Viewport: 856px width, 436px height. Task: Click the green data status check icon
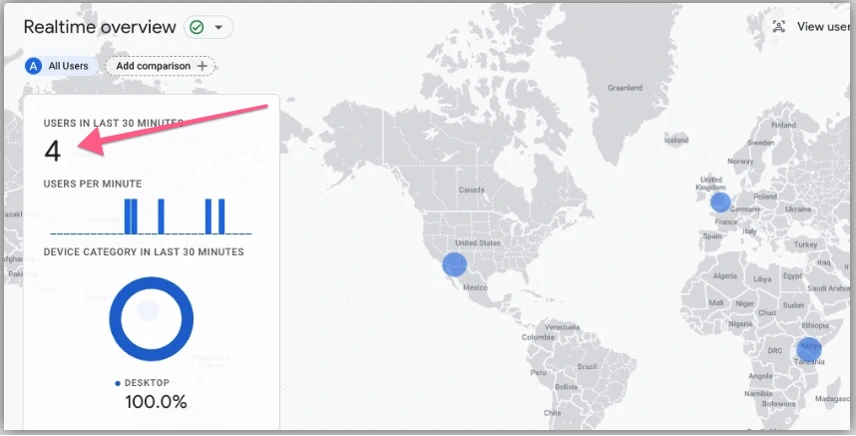[x=197, y=27]
